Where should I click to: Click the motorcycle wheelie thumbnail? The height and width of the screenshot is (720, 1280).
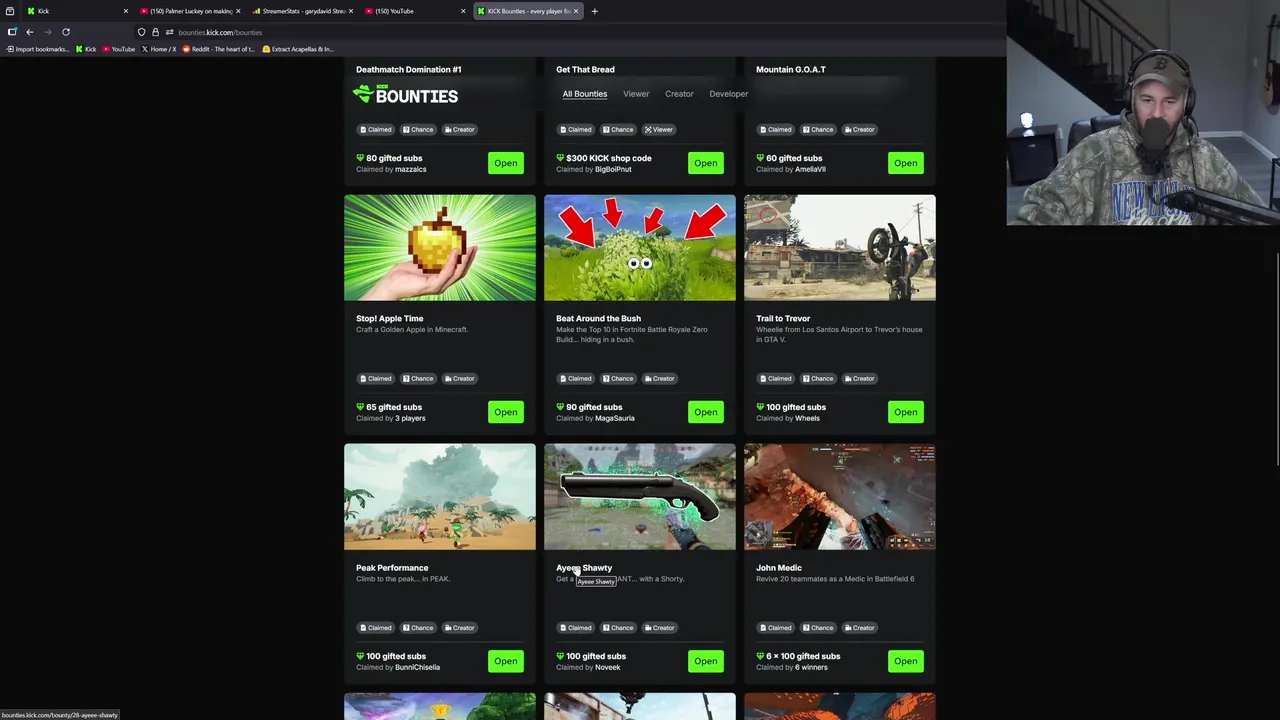(840, 247)
